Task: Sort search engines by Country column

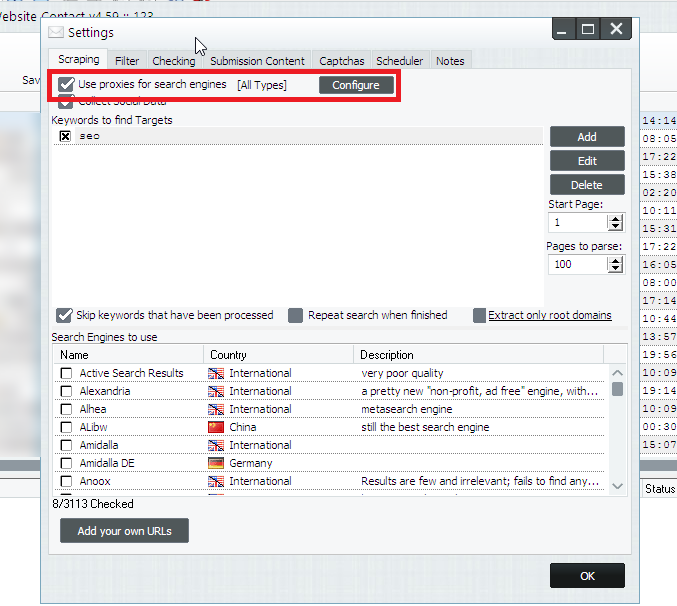Action: pos(278,355)
